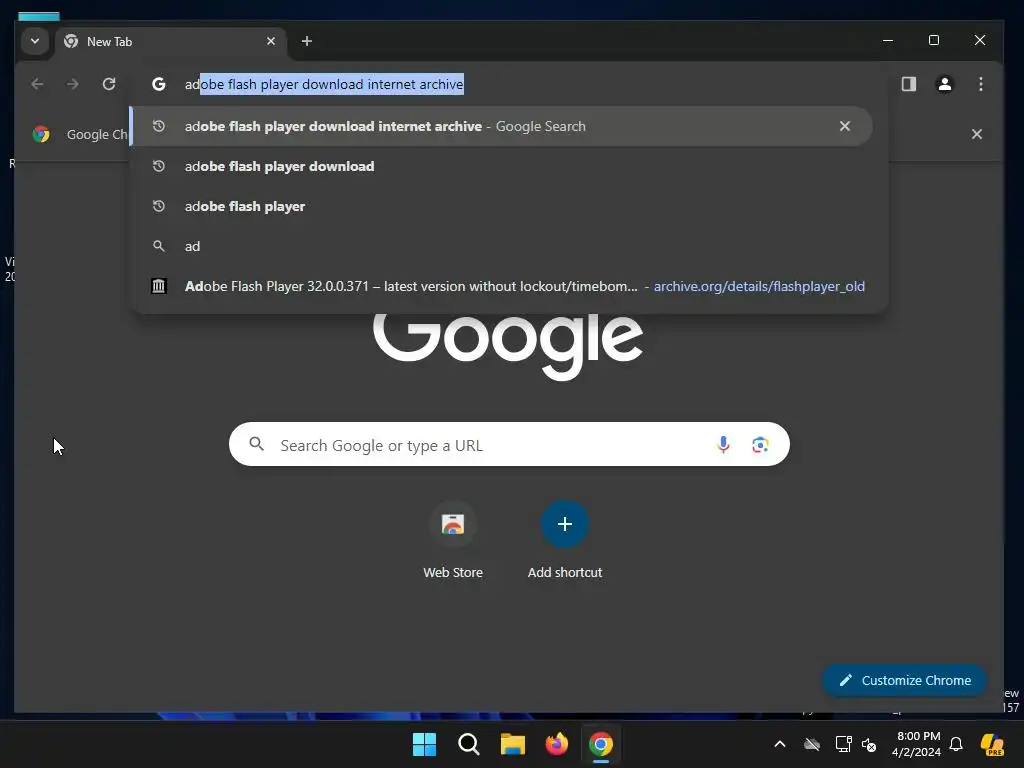Remove the first history suggestion with X
The width and height of the screenshot is (1024, 768).
[844, 126]
